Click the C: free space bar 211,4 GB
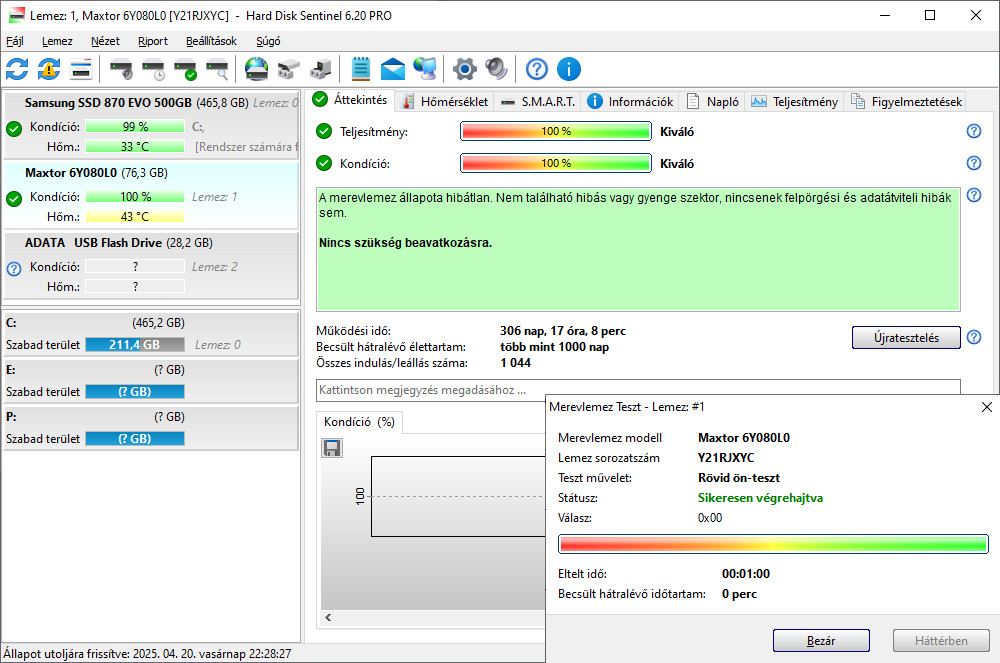 [135, 345]
